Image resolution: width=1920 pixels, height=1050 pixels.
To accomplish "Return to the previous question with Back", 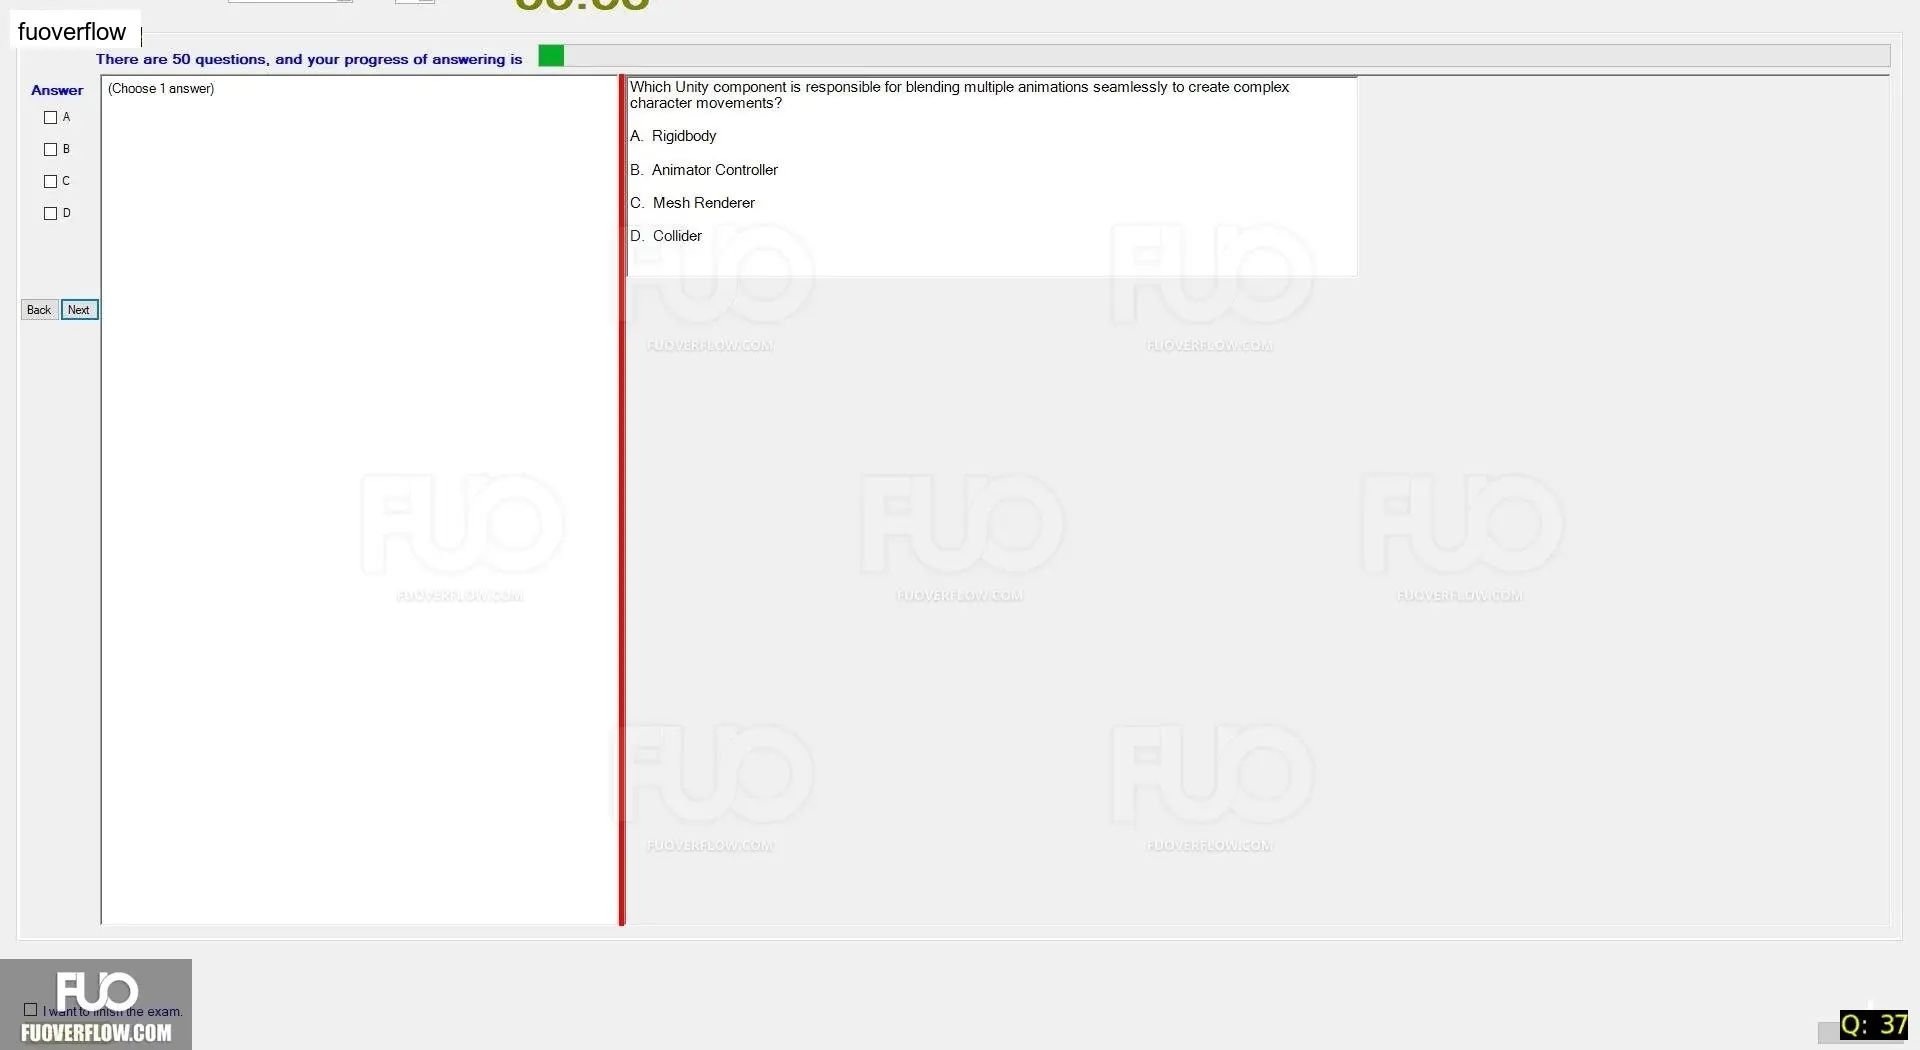I will click(x=39, y=310).
